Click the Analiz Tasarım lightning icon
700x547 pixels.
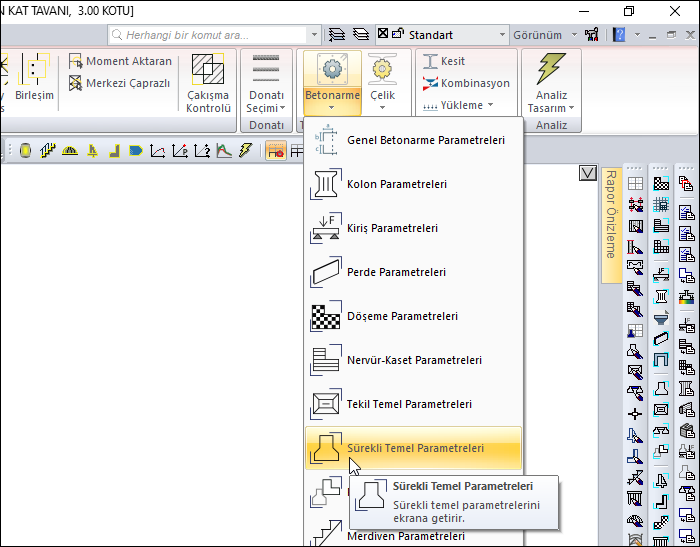(x=550, y=69)
